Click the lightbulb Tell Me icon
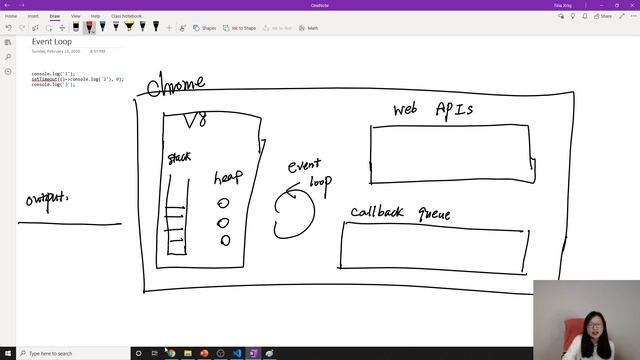The height and width of the screenshot is (360, 640). coord(573,16)
